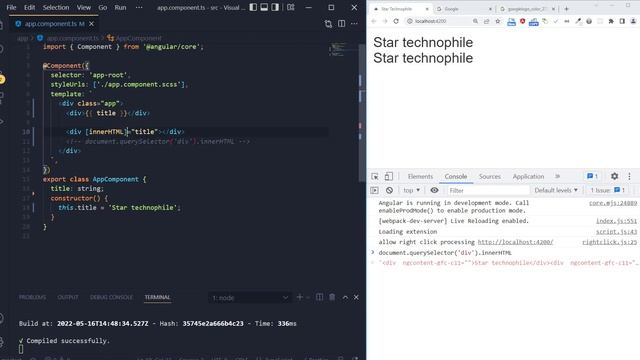
Task: Go forward in the browser
Action: pyautogui.click(x=384, y=21)
